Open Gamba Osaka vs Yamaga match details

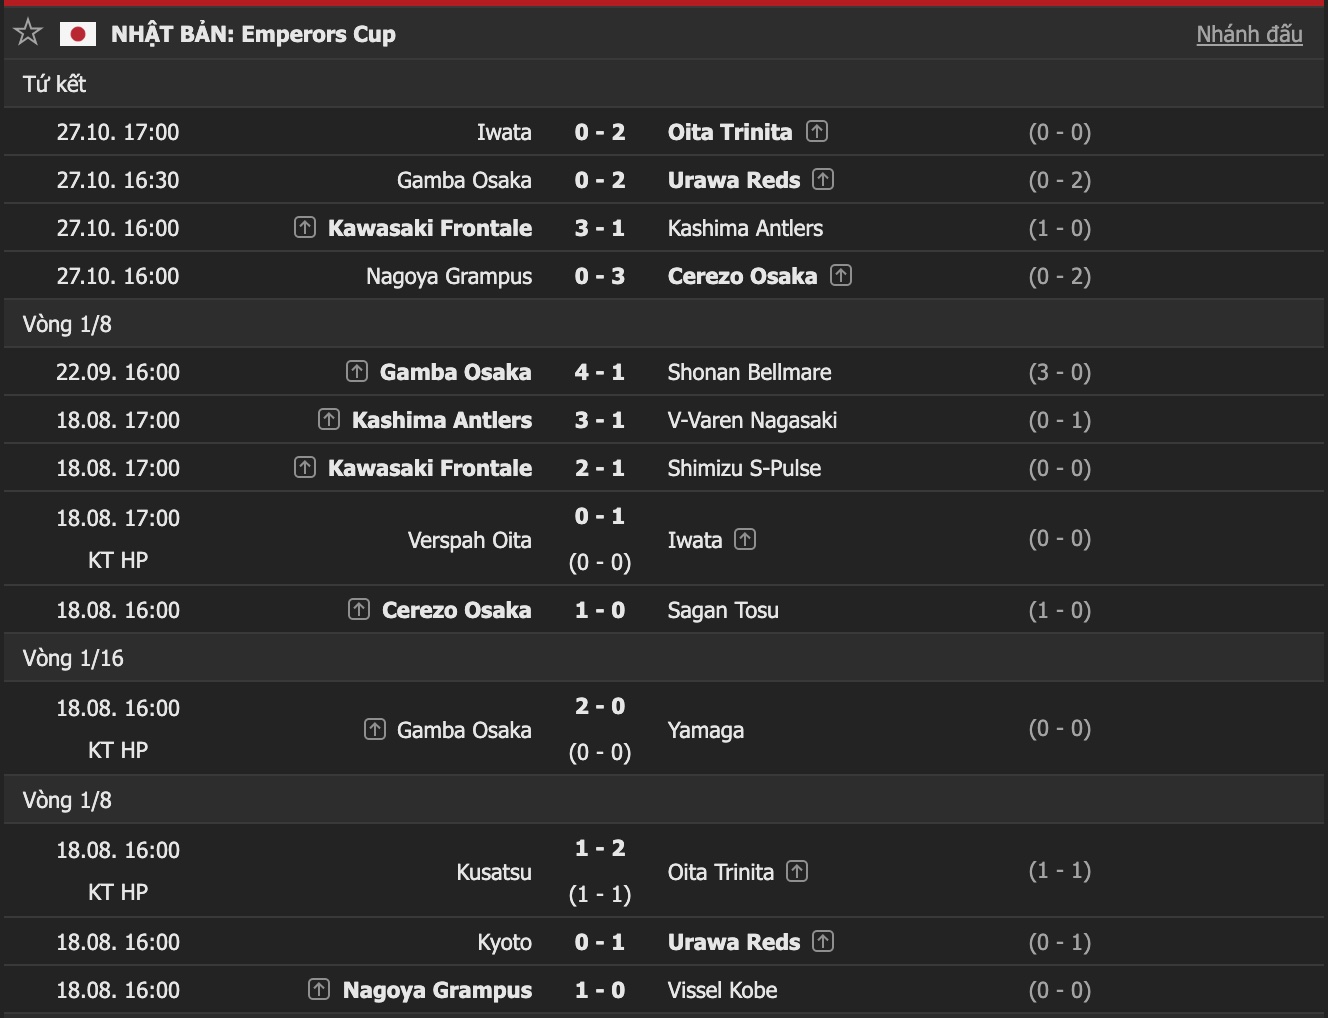[664, 729]
